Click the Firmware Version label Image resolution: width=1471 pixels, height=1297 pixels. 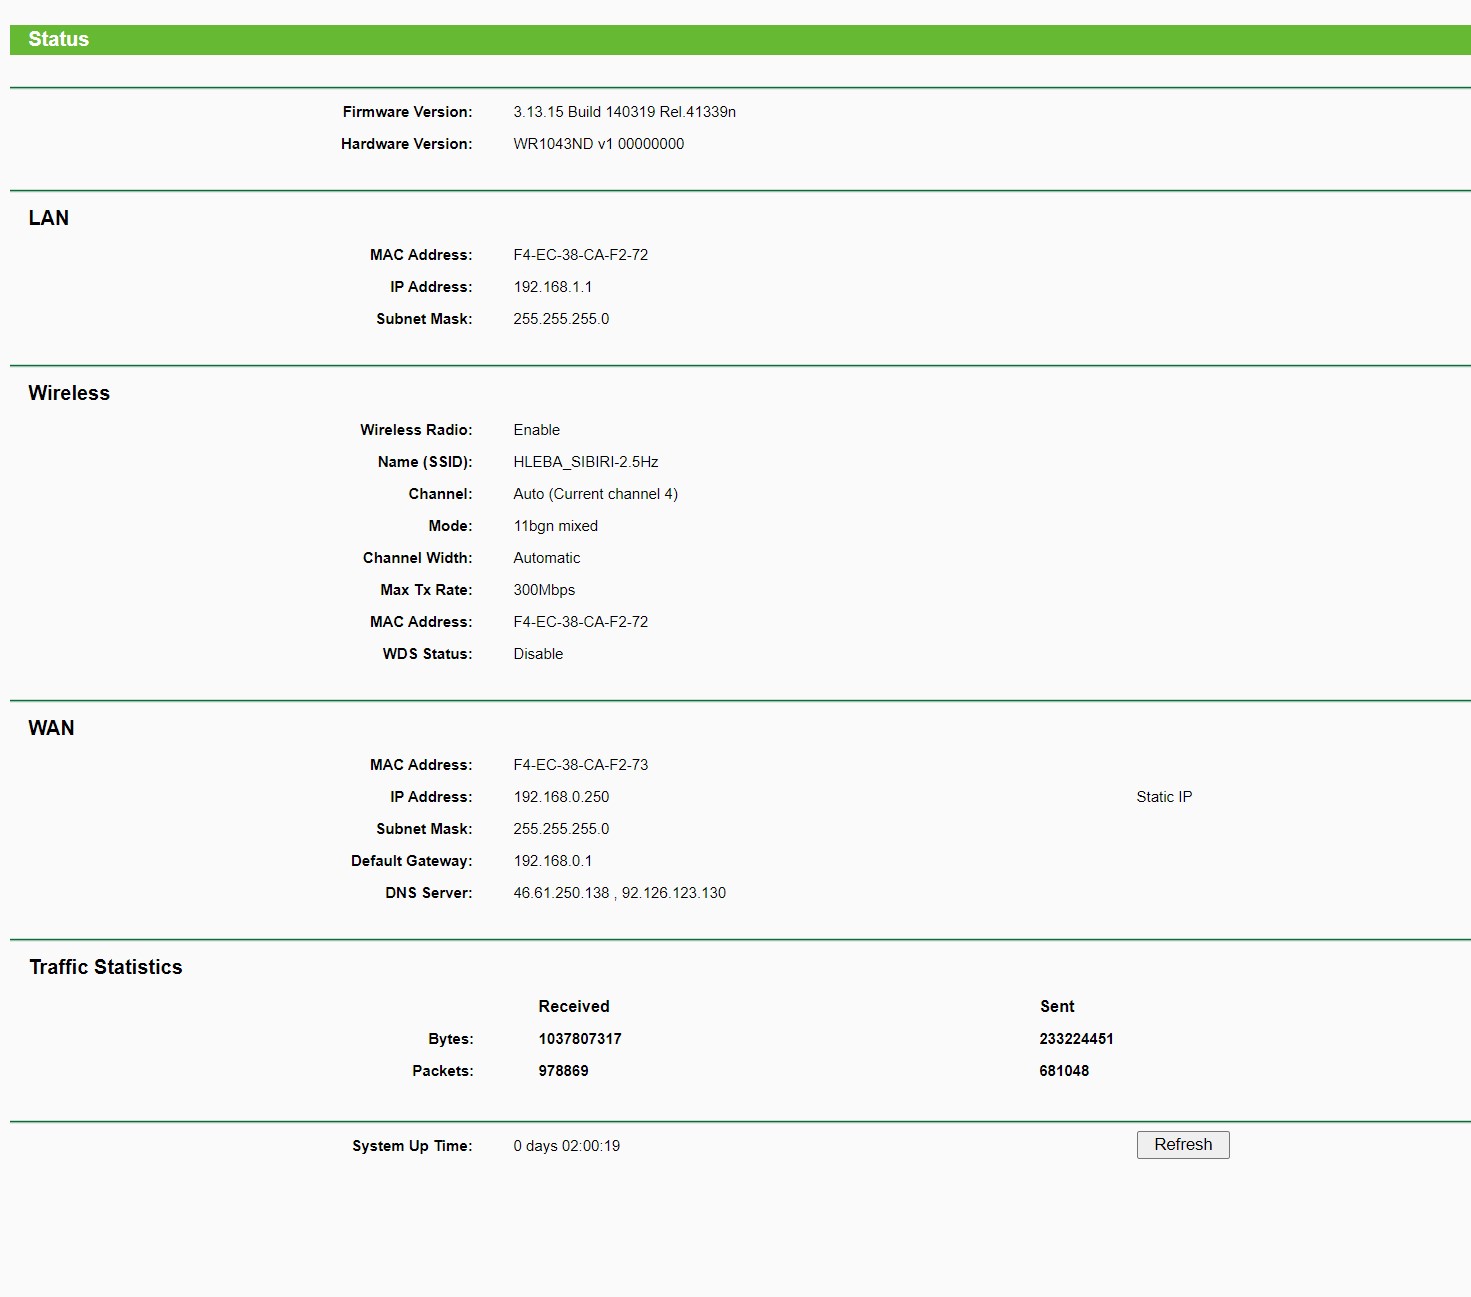tap(407, 112)
